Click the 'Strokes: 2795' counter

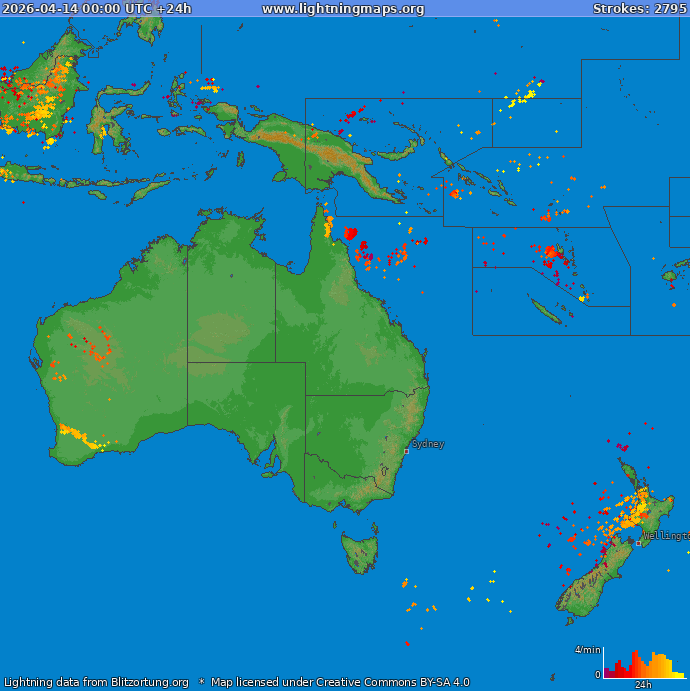point(639,9)
